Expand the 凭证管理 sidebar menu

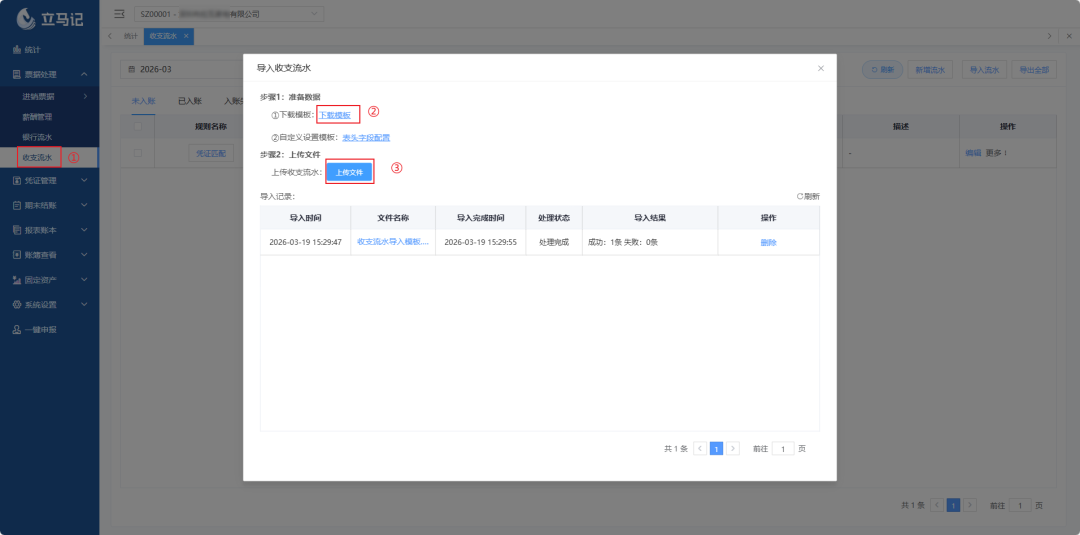(48, 180)
